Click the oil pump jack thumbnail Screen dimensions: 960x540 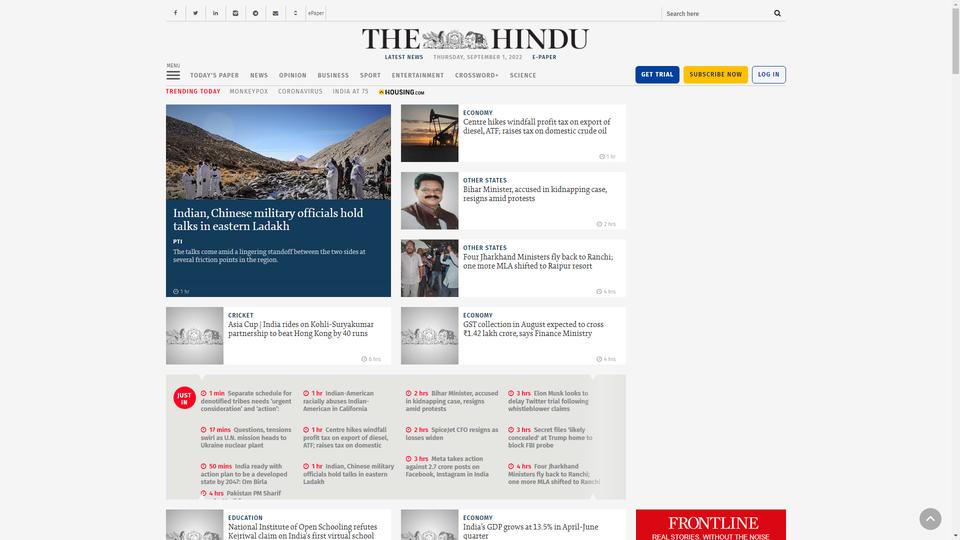[x=430, y=133]
